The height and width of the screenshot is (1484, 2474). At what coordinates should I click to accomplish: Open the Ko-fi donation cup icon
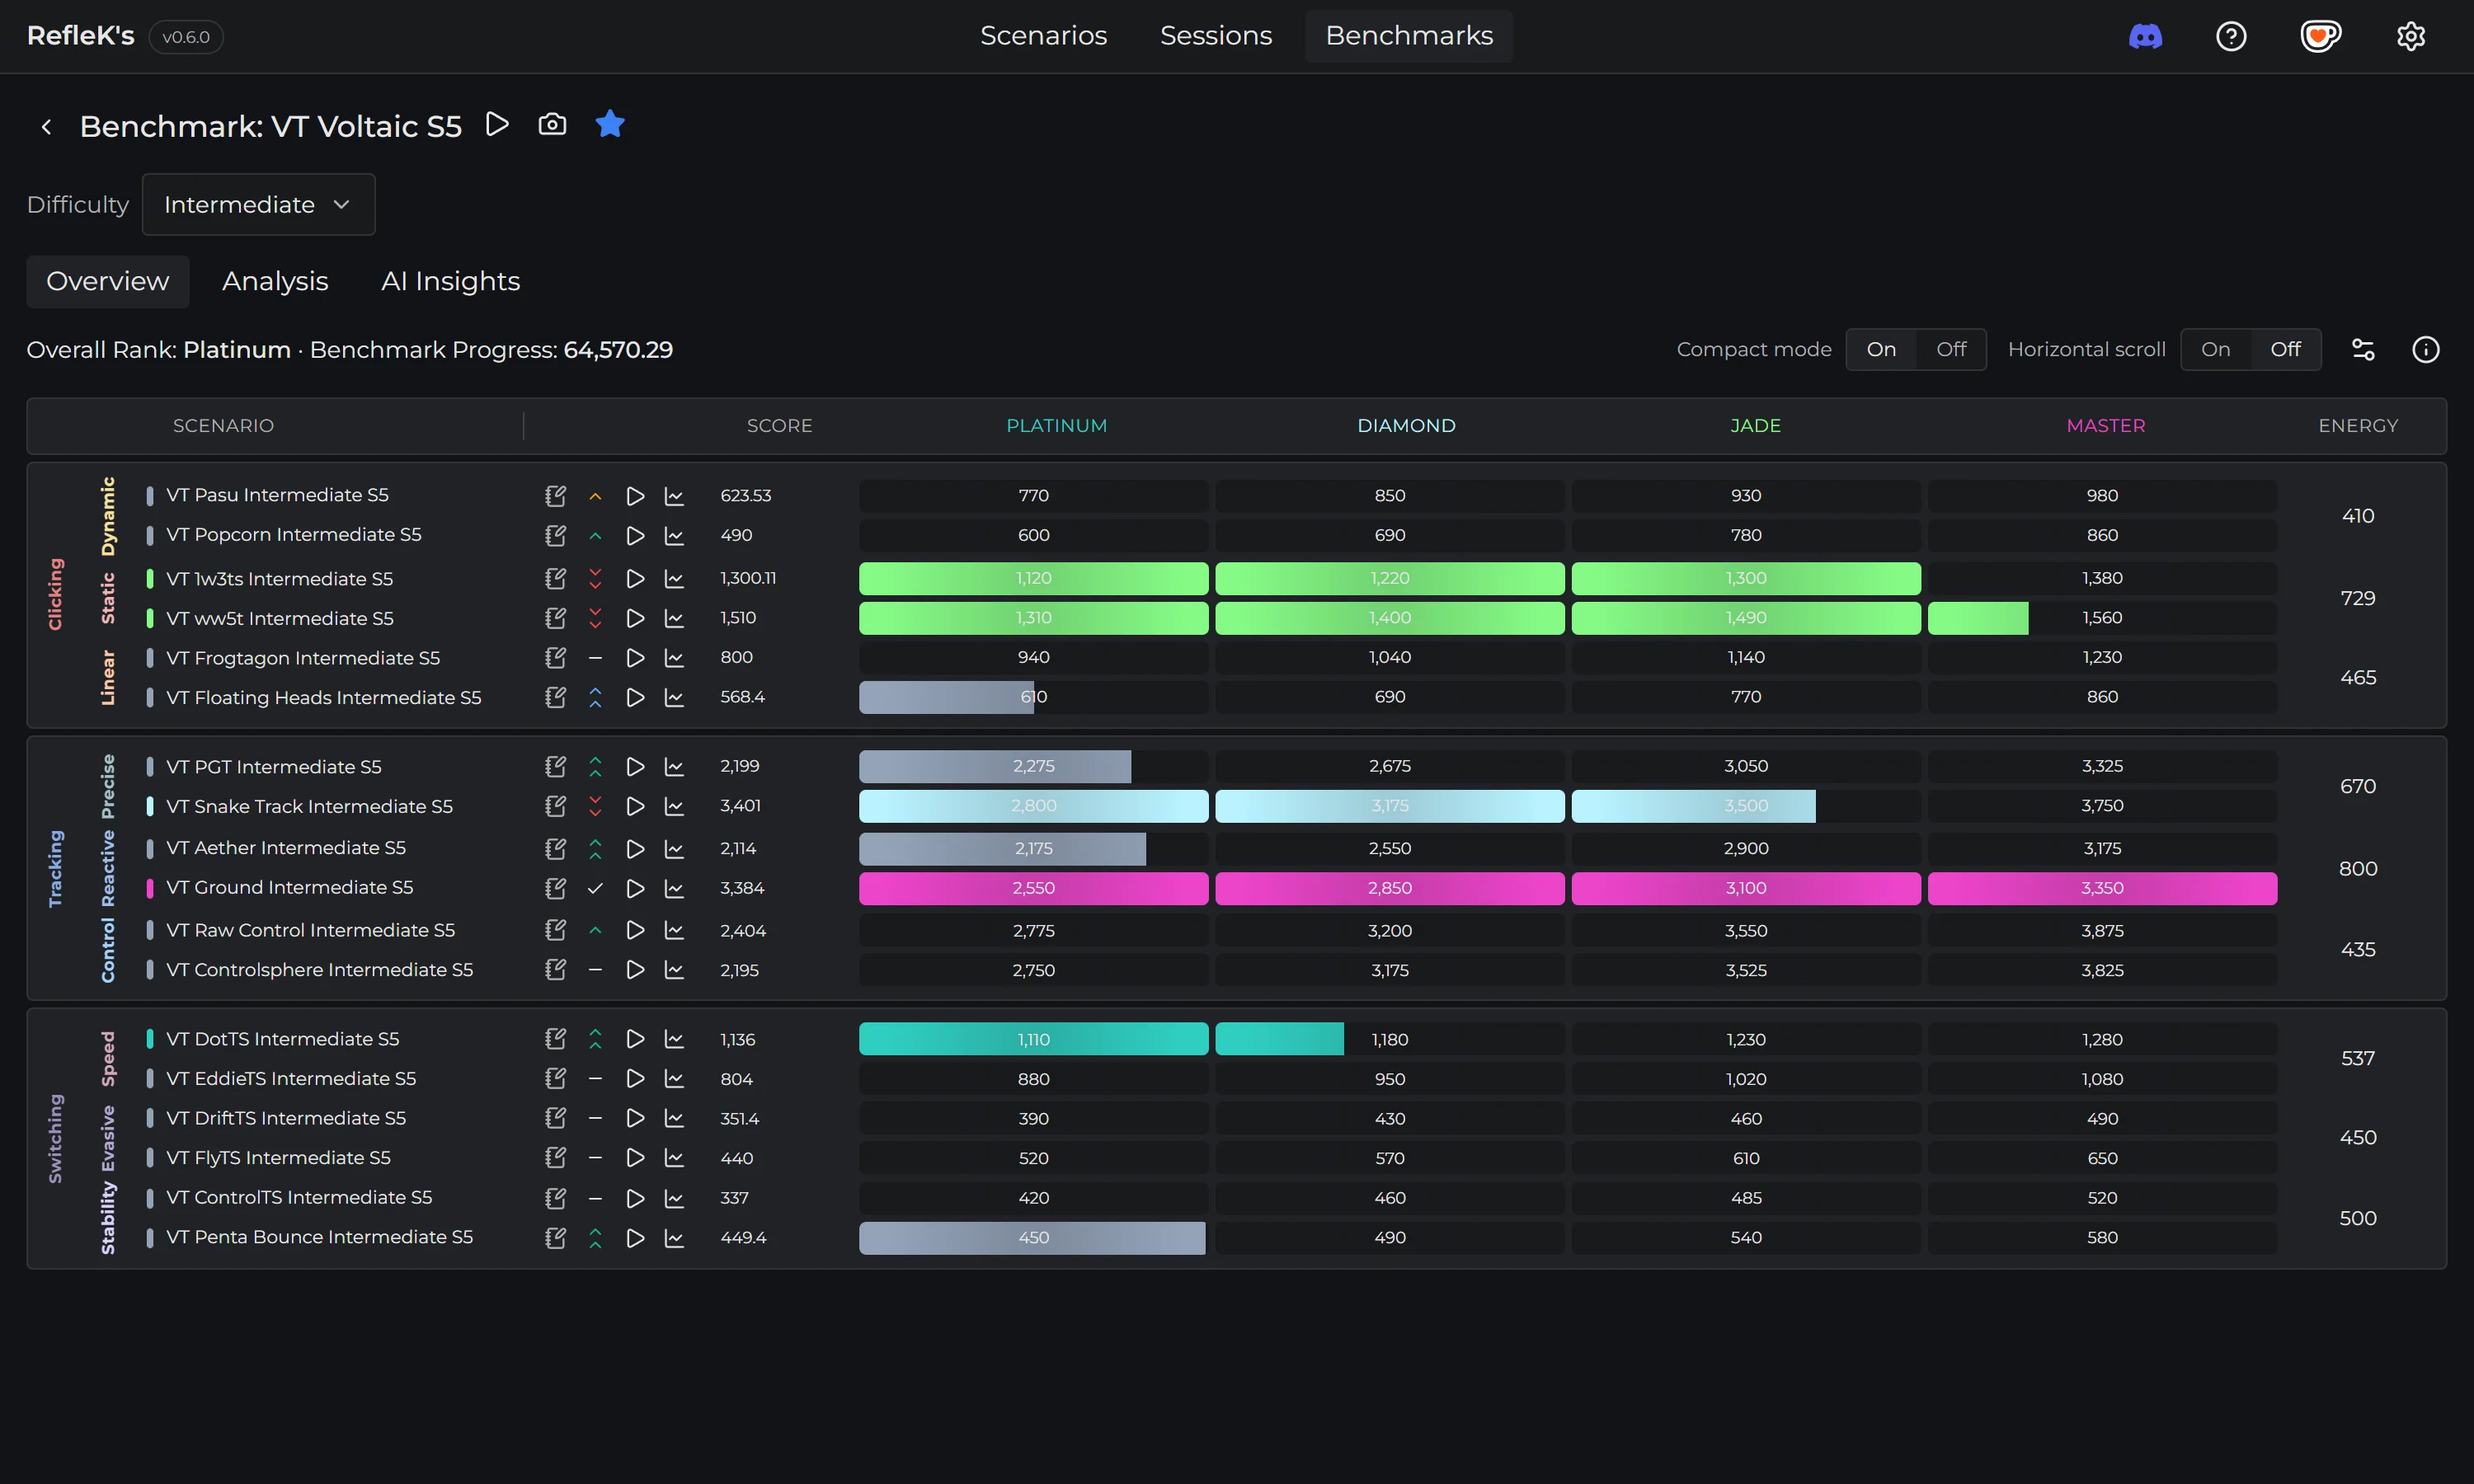click(x=2321, y=36)
